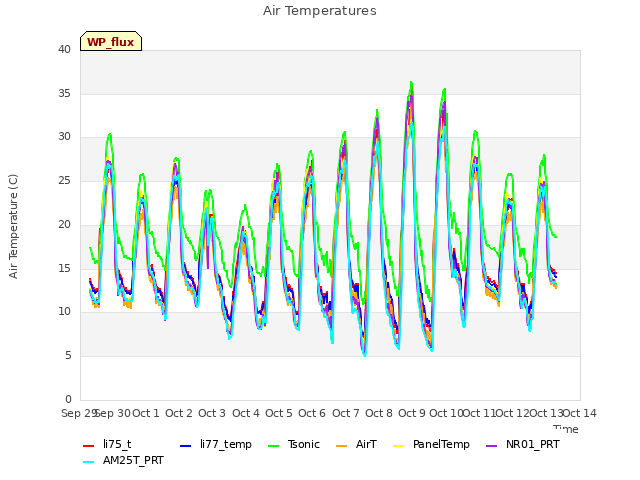Click the 10 y-axis tick label

64,312
